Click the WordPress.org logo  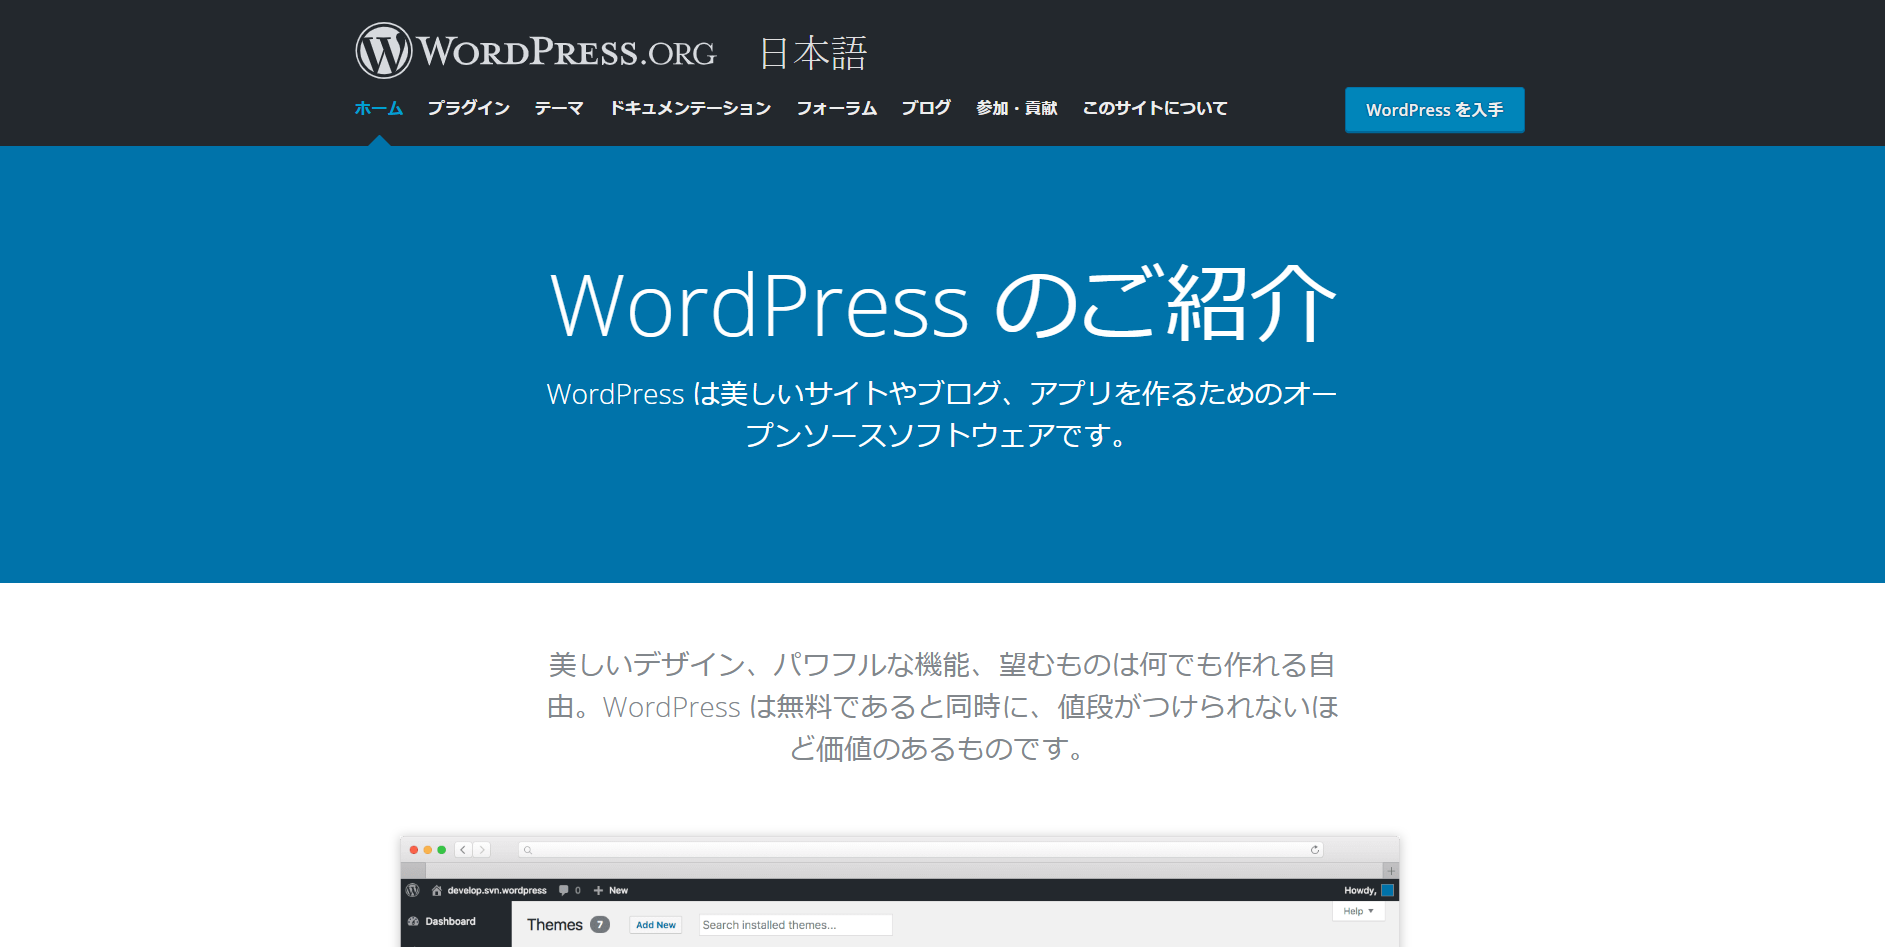click(x=535, y=51)
